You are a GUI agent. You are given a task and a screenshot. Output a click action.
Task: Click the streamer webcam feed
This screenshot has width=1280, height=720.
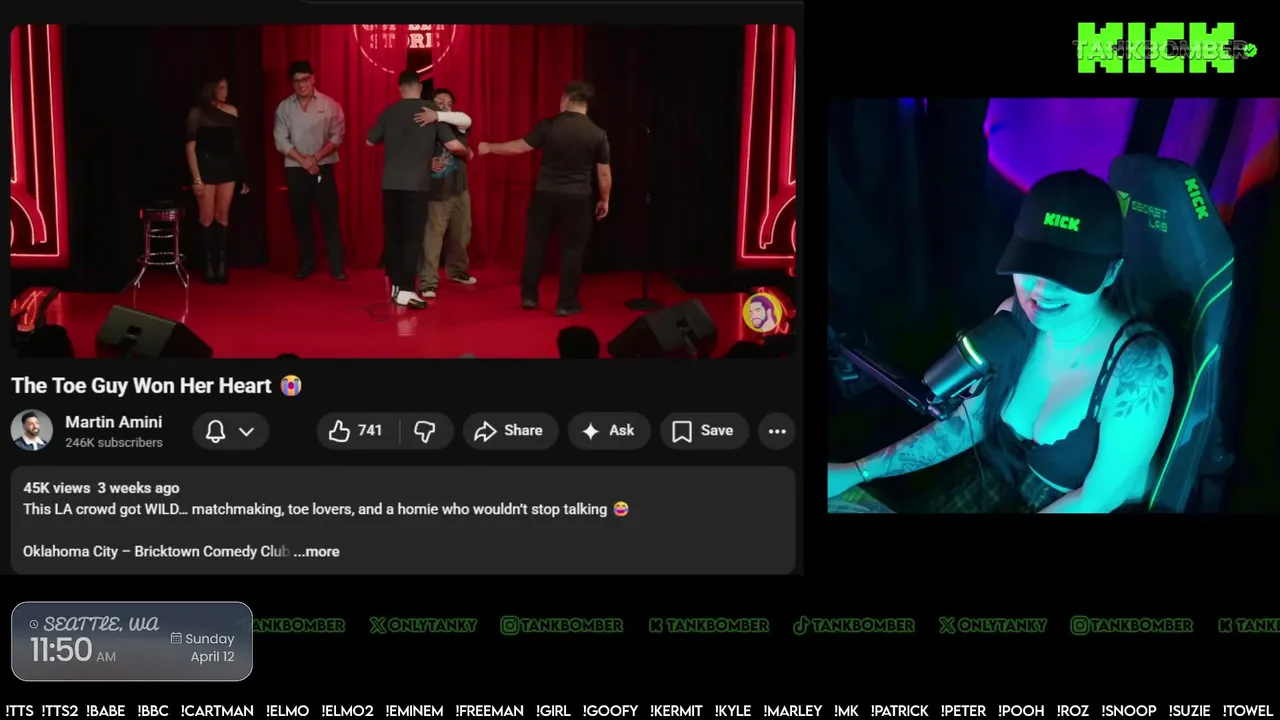coord(1053,305)
